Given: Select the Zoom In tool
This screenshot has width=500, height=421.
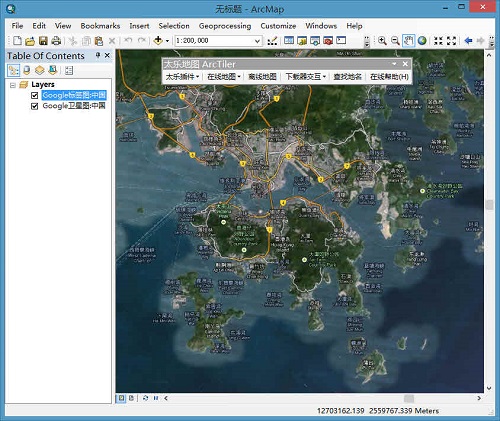Looking at the screenshot, I should pos(382,41).
